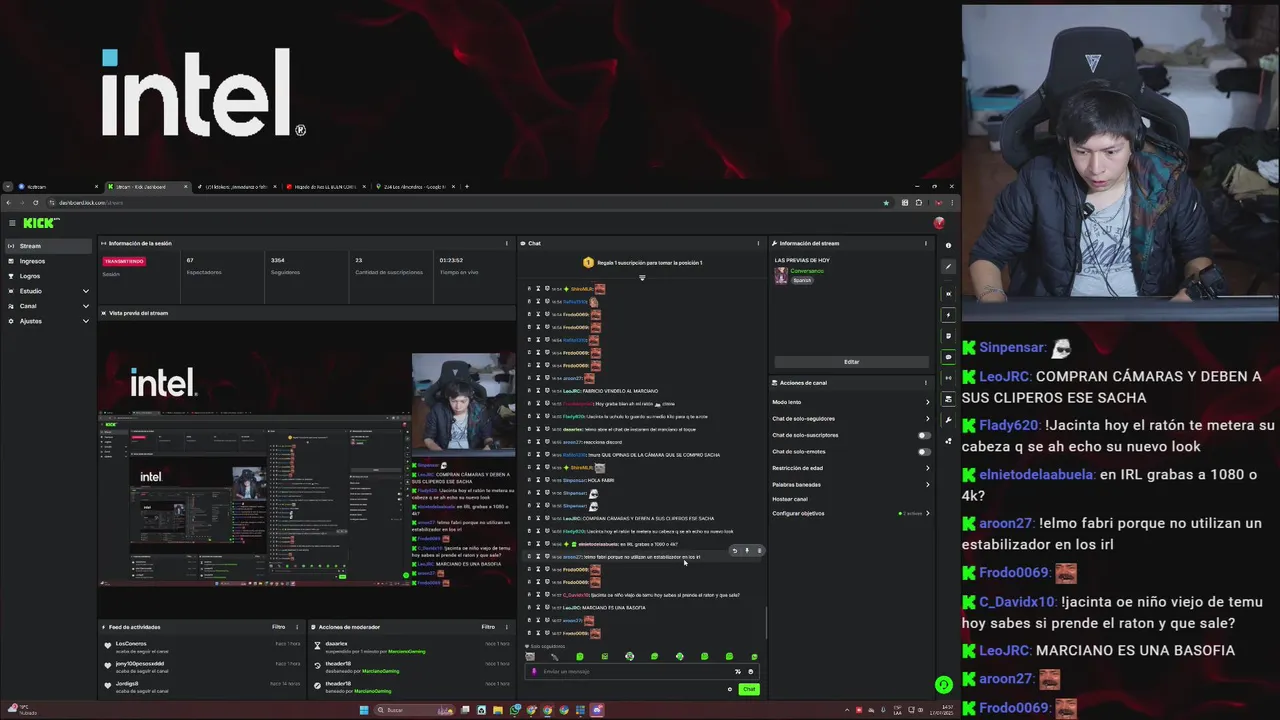Toggle Chat de solo-emotes switch
1280x720 pixels.
click(x=924, y=451)
